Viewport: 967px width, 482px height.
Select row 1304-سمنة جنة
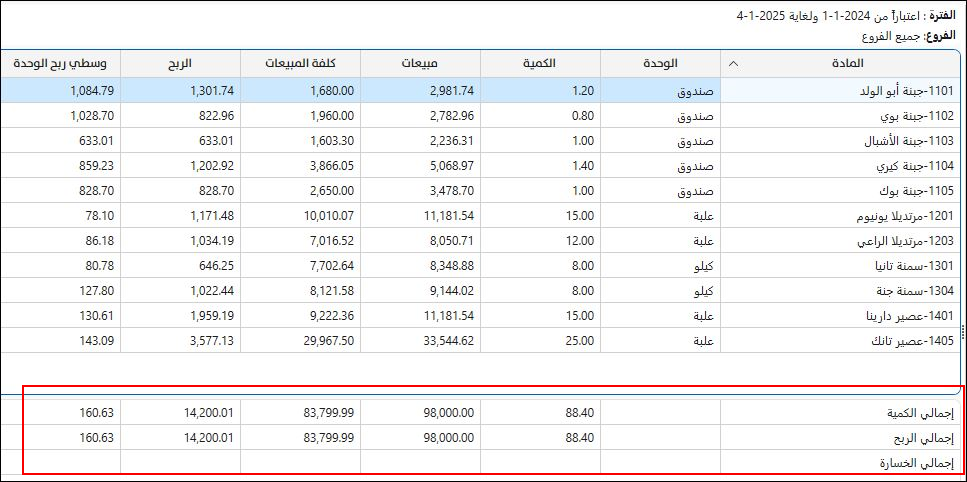pos(480,290)
